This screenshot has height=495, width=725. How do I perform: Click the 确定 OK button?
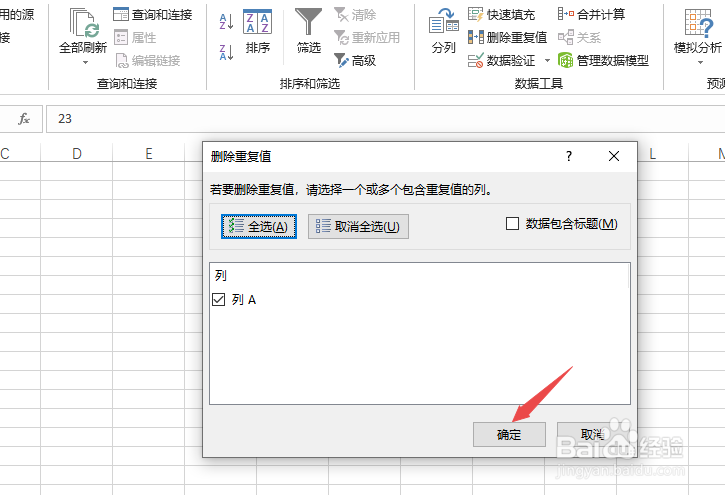509,434
